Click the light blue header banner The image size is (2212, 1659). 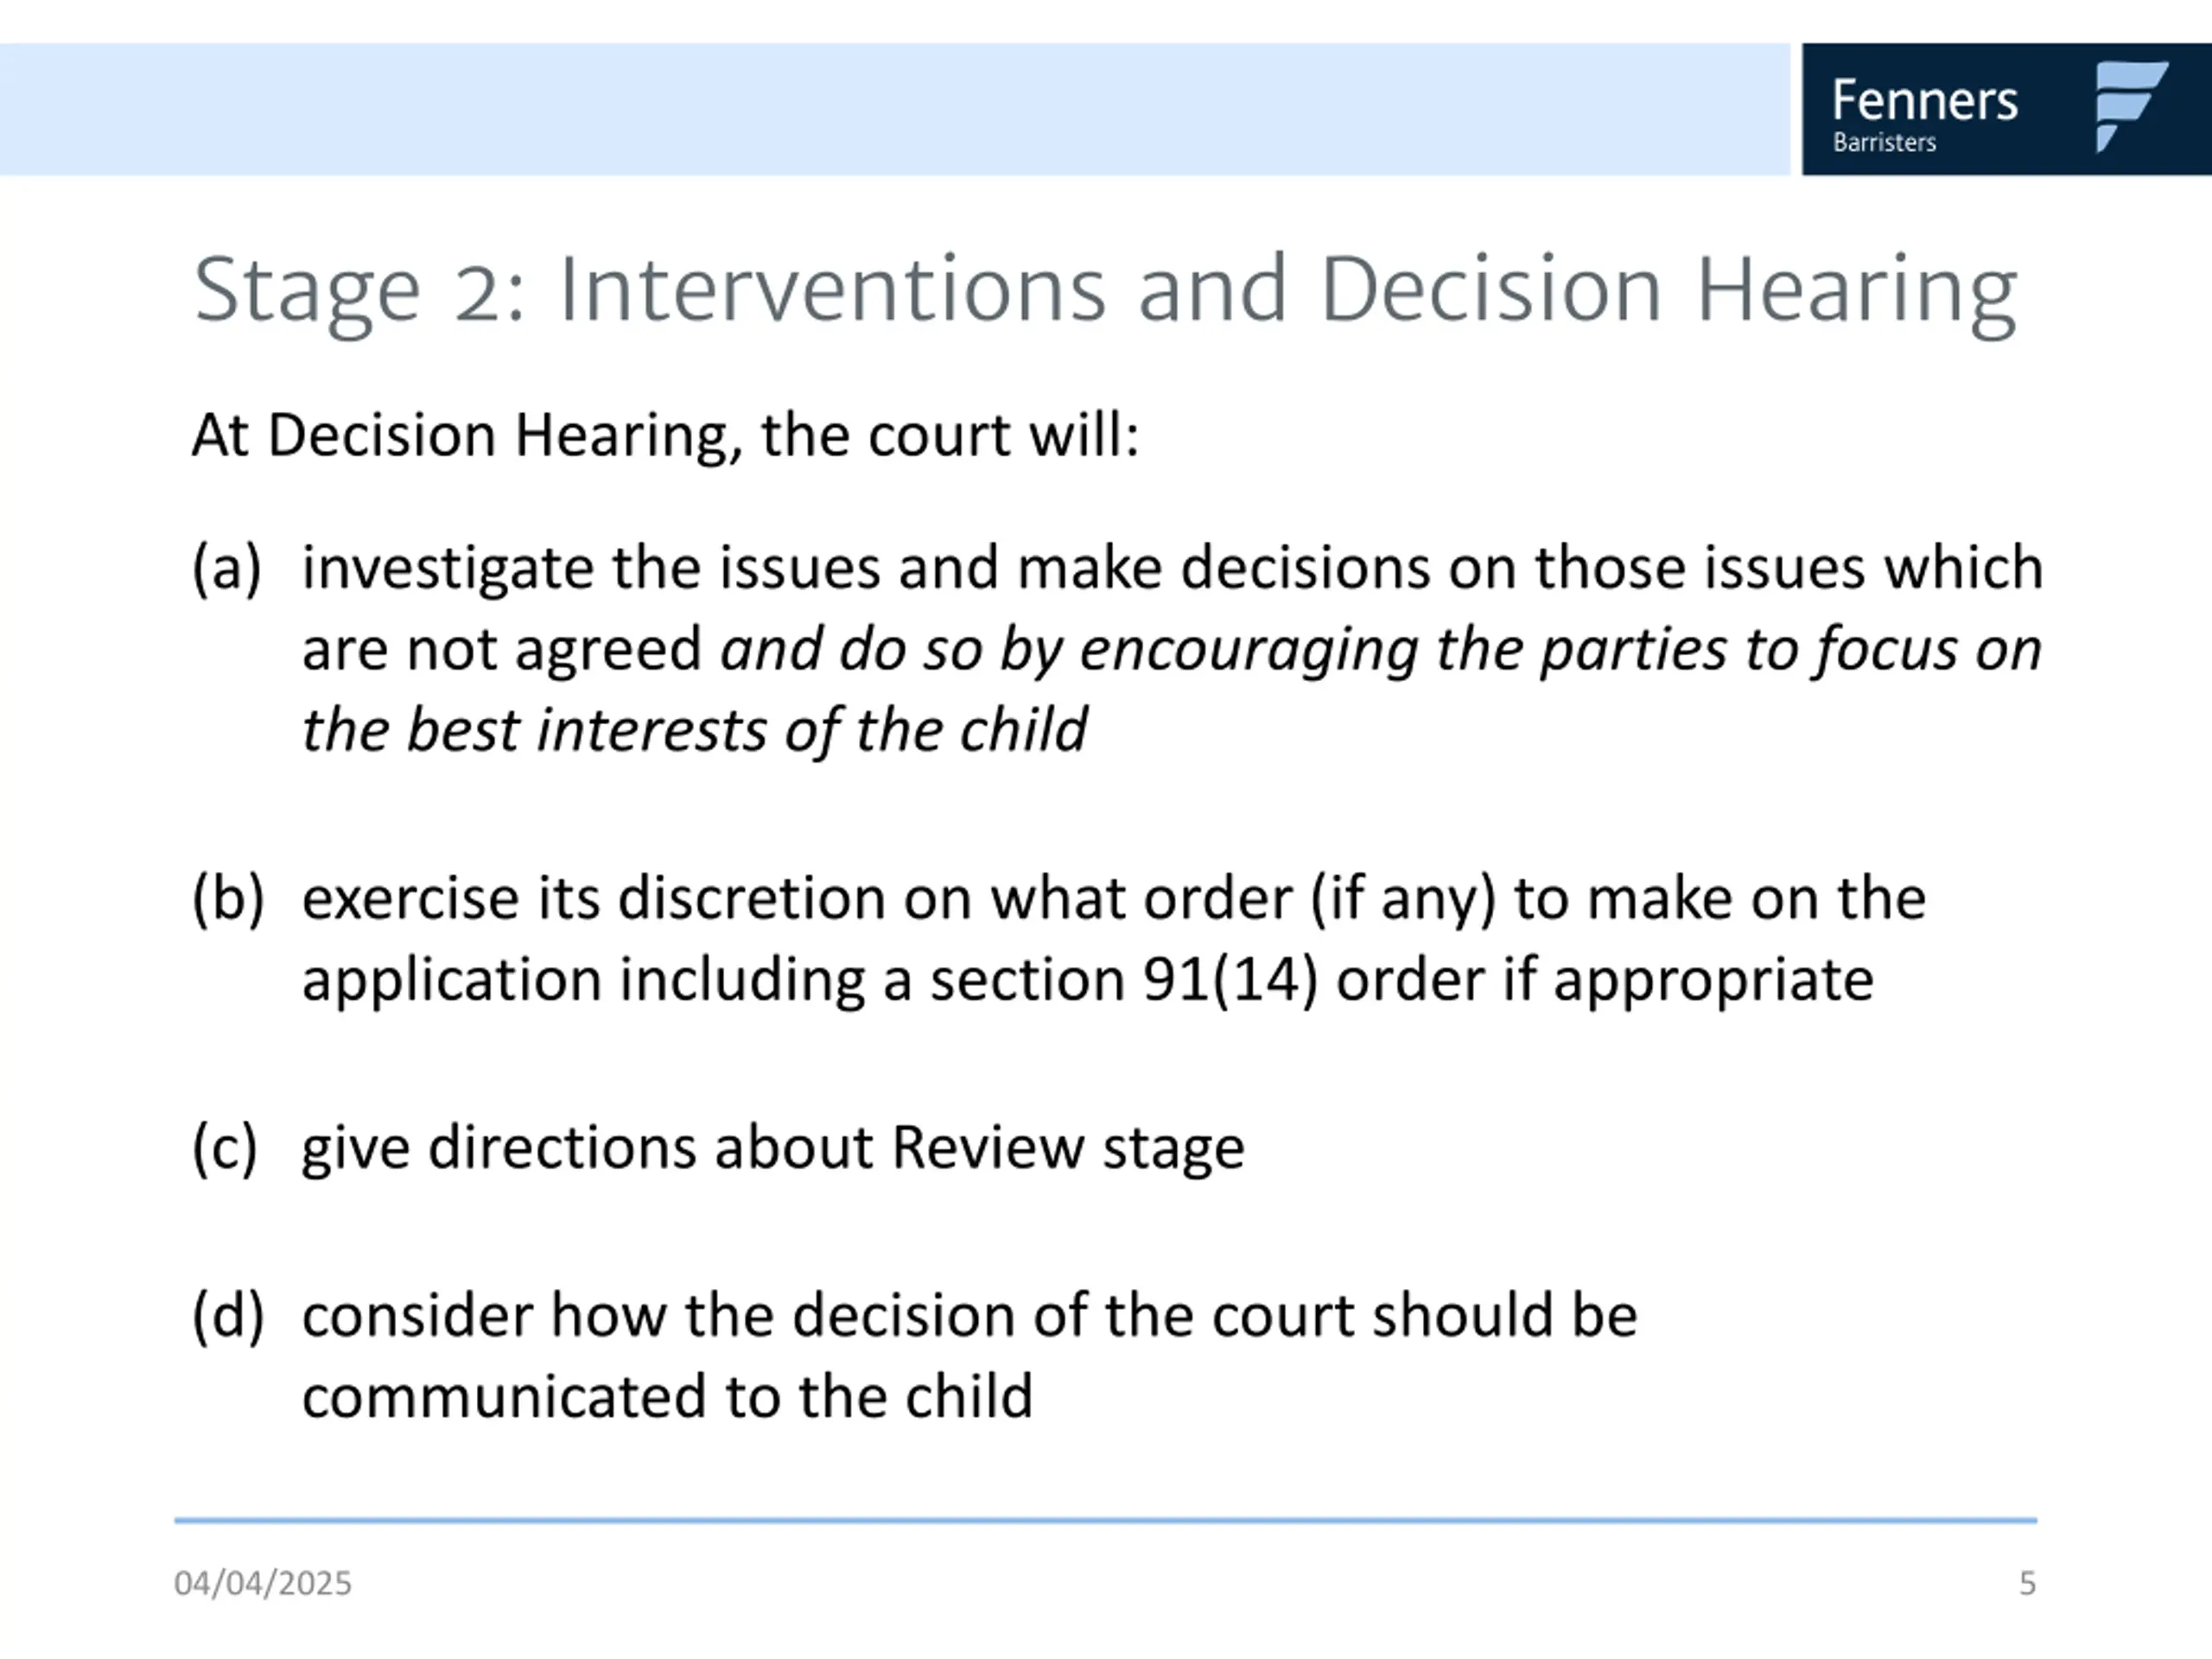point(895,109)
